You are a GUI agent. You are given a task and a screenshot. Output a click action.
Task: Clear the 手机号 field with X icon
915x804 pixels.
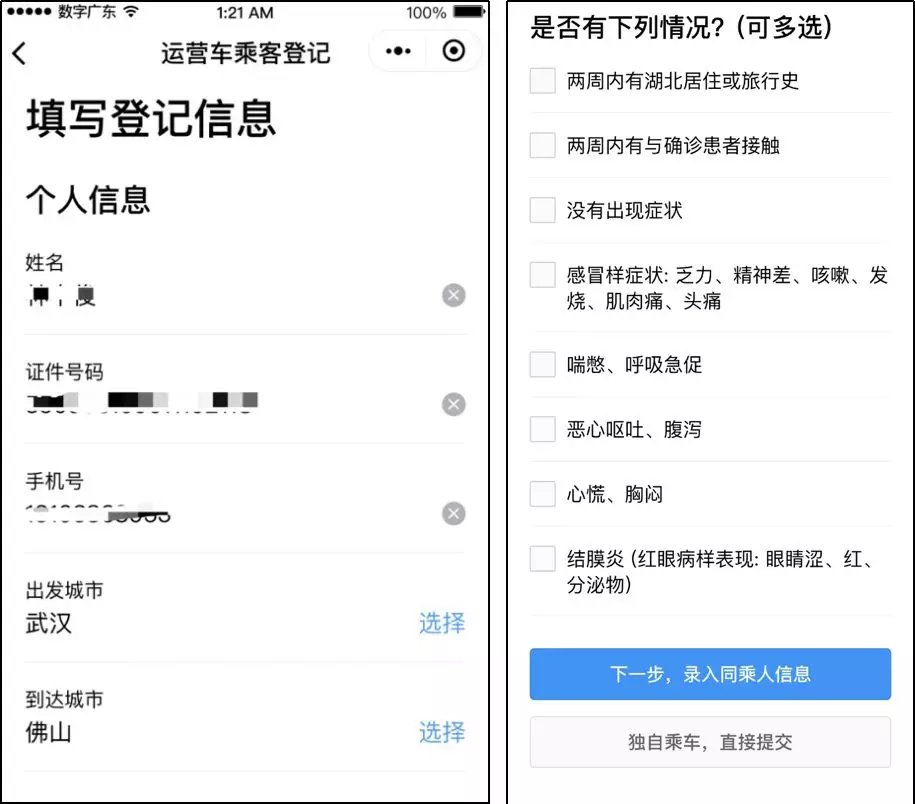pyautogui.click(x=453, y=513)
